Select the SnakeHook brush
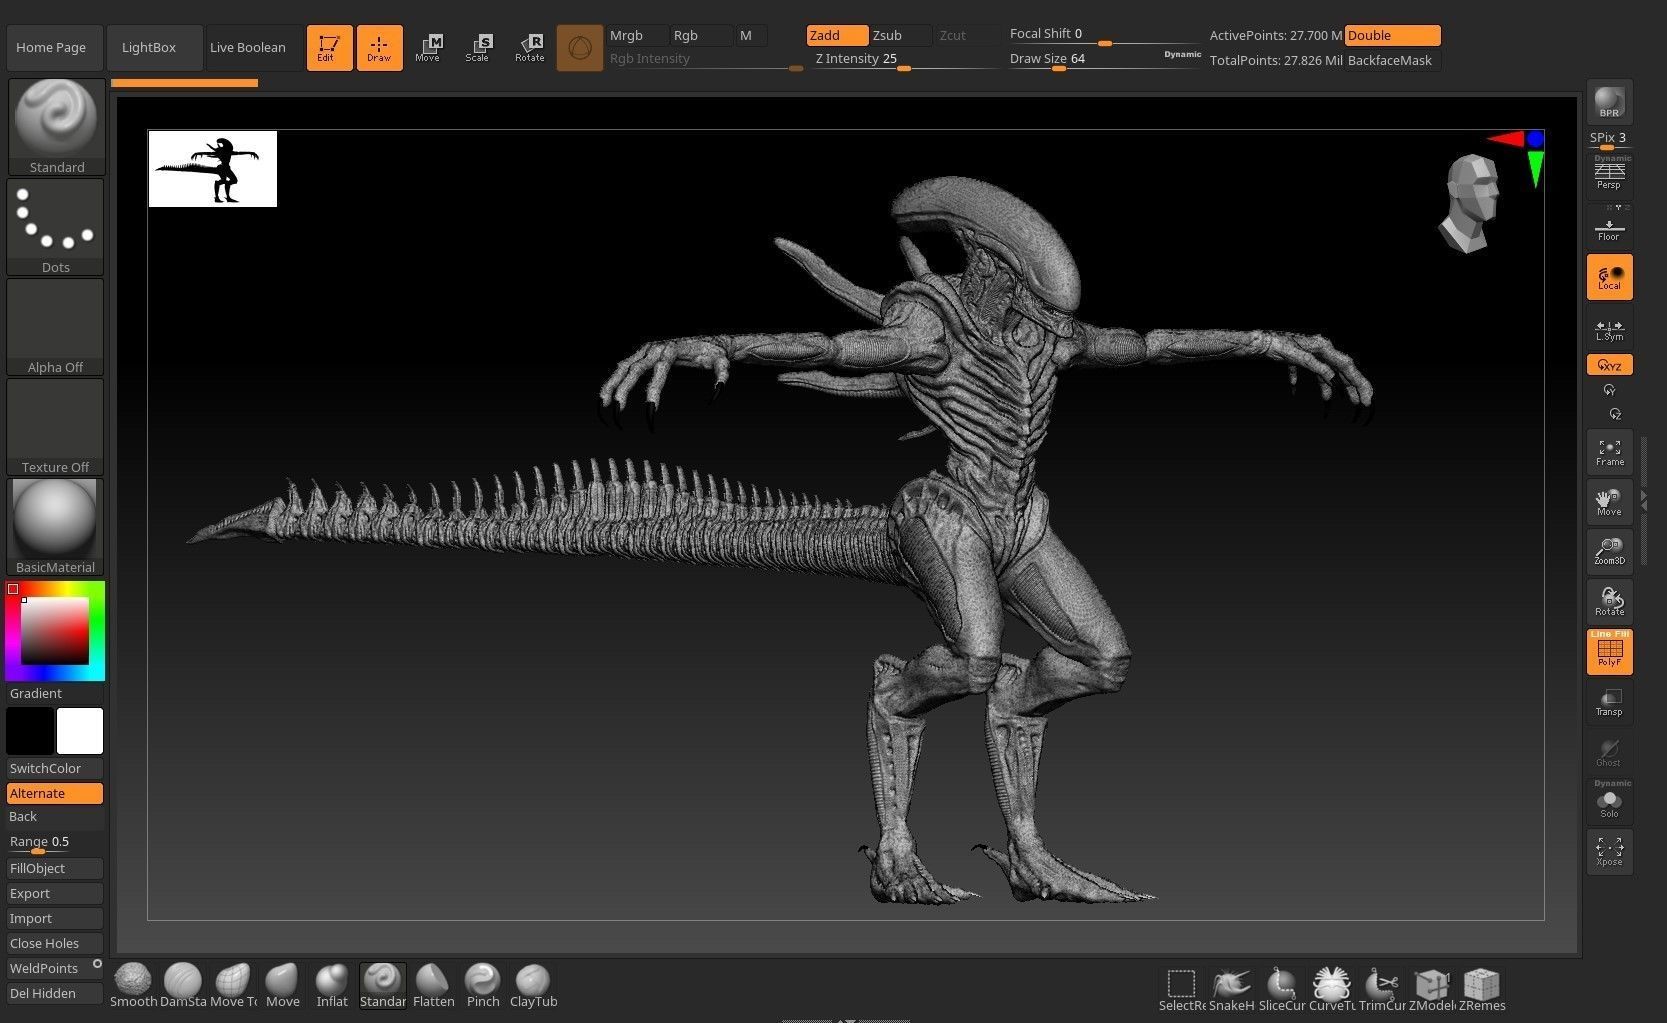This screenshot has height=1023, width=1667. click(x=1231, y=989)
